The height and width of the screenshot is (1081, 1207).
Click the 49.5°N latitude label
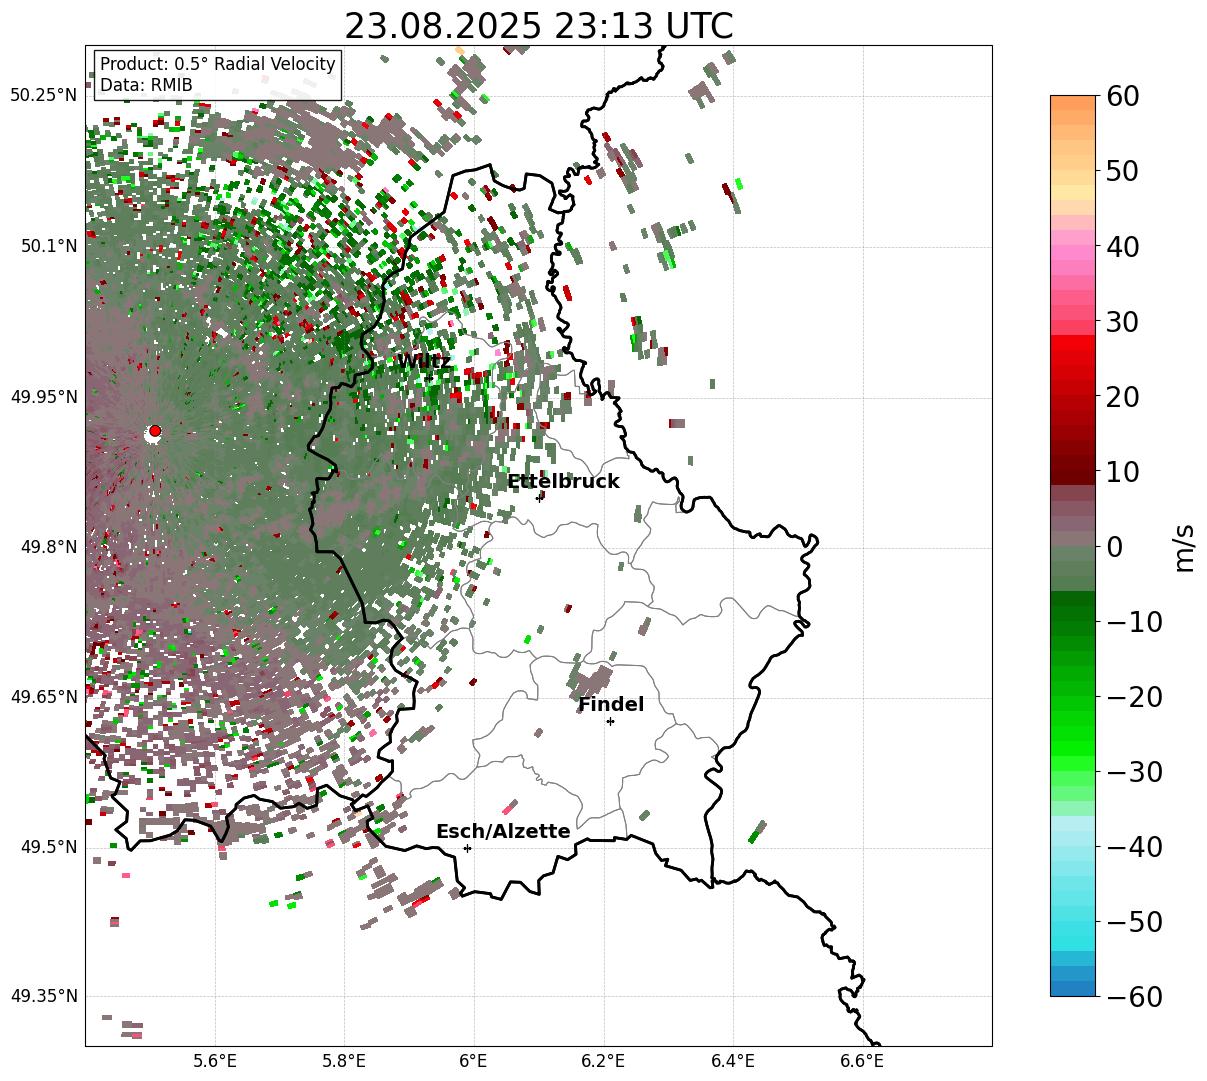pos(48,847)
